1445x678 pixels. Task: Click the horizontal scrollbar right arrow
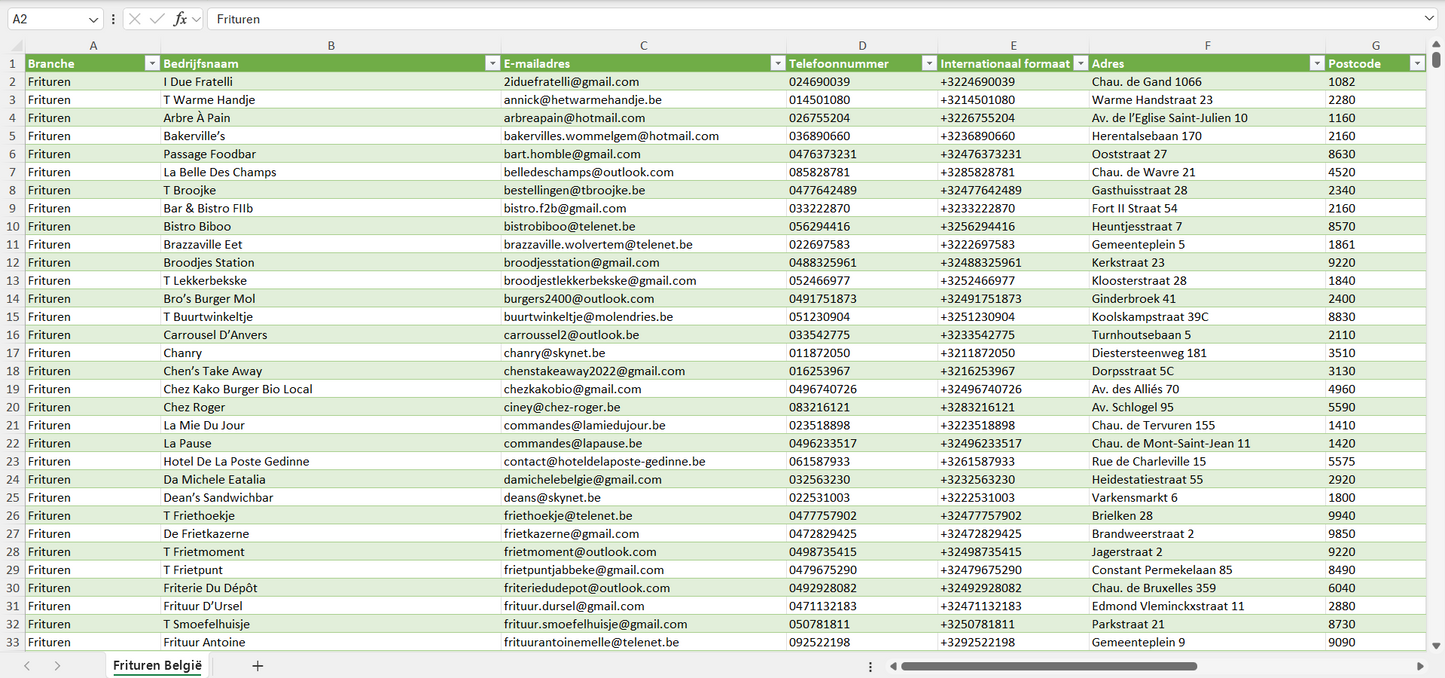tap(1420, 666)
